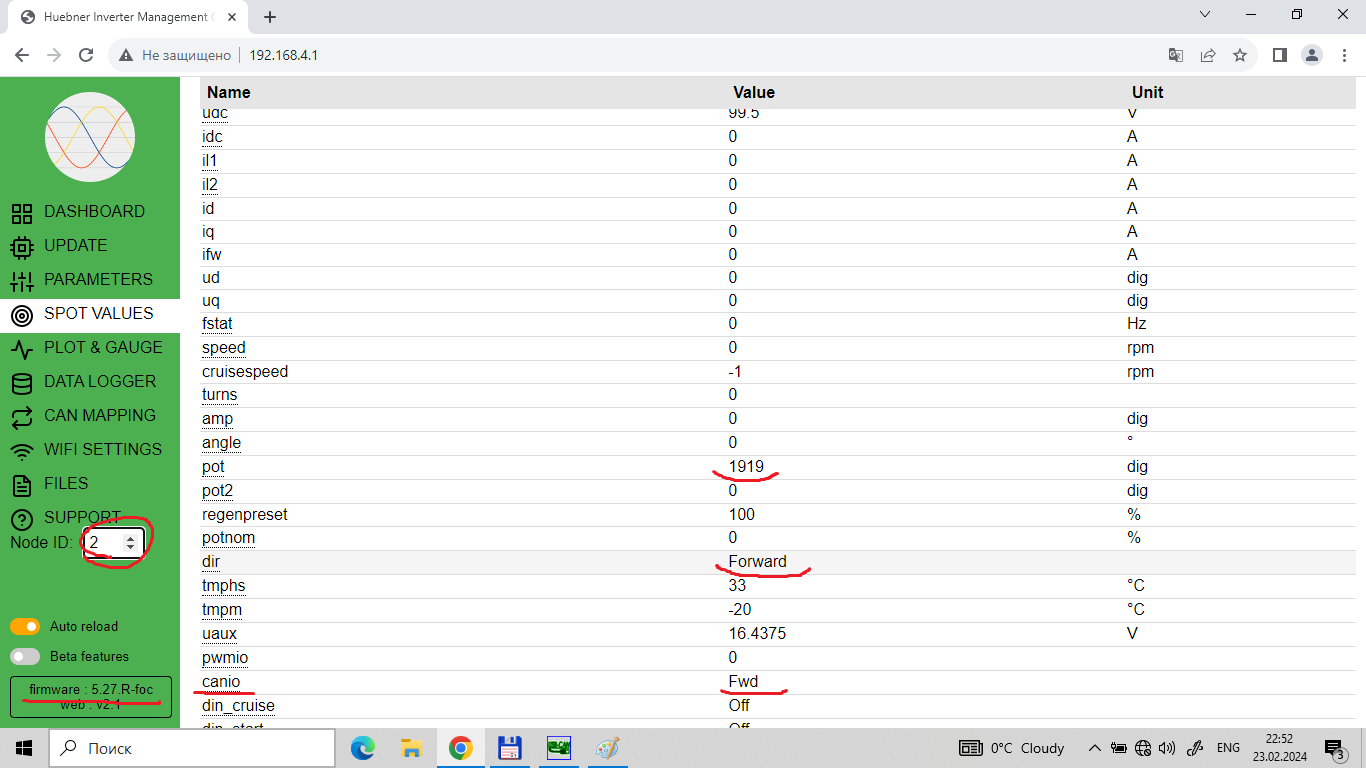Open a new browser tab
Screen dimensions: 1366x768
[270, 17]
